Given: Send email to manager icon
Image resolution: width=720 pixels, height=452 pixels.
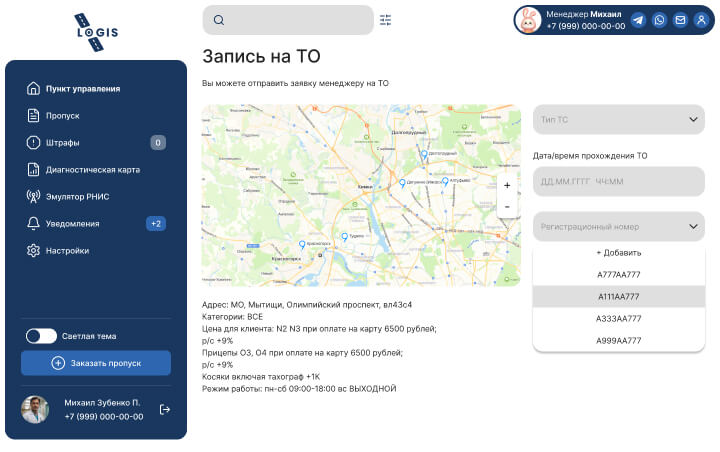Looking at the screenshot, I should [681, 20].
